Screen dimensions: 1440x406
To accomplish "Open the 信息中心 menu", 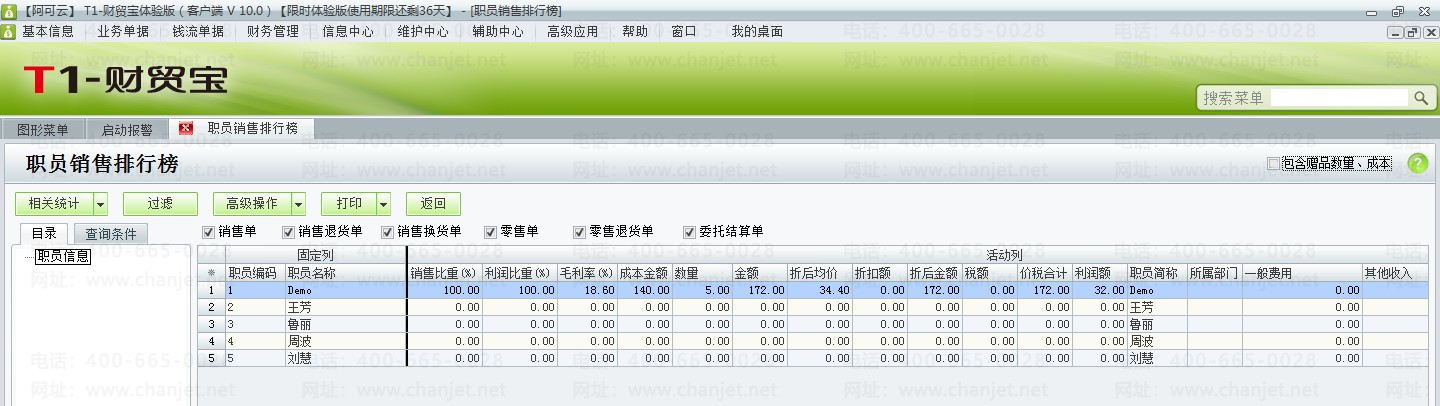I will coord(348,32).
